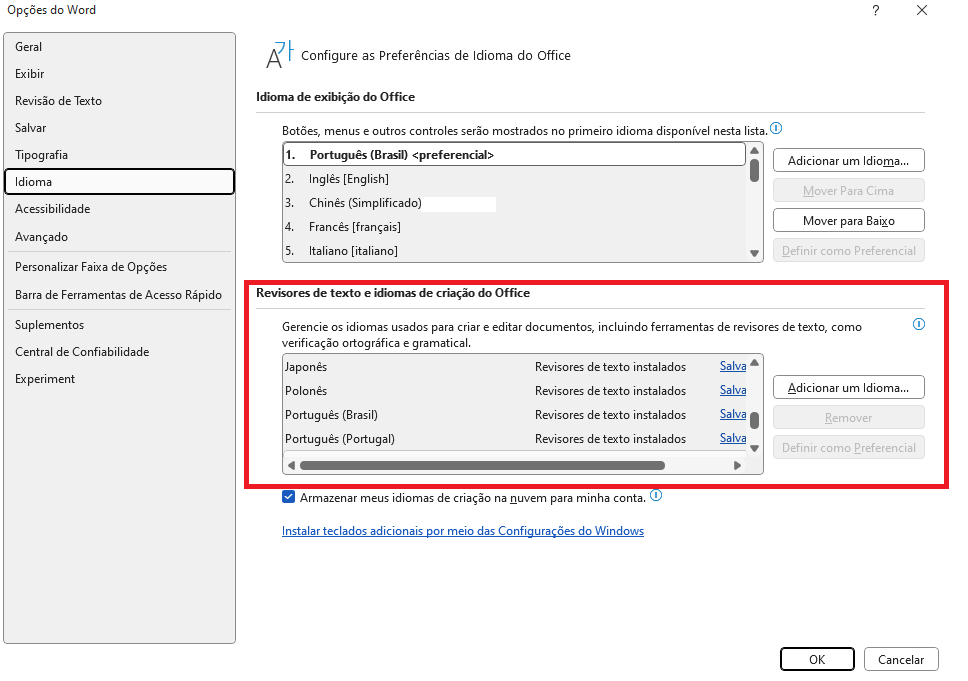Image resolution: width=968 pixels, height=681 pixels.
Task: Click down arrow of display language scrollbar
Action: coord(754,253)
